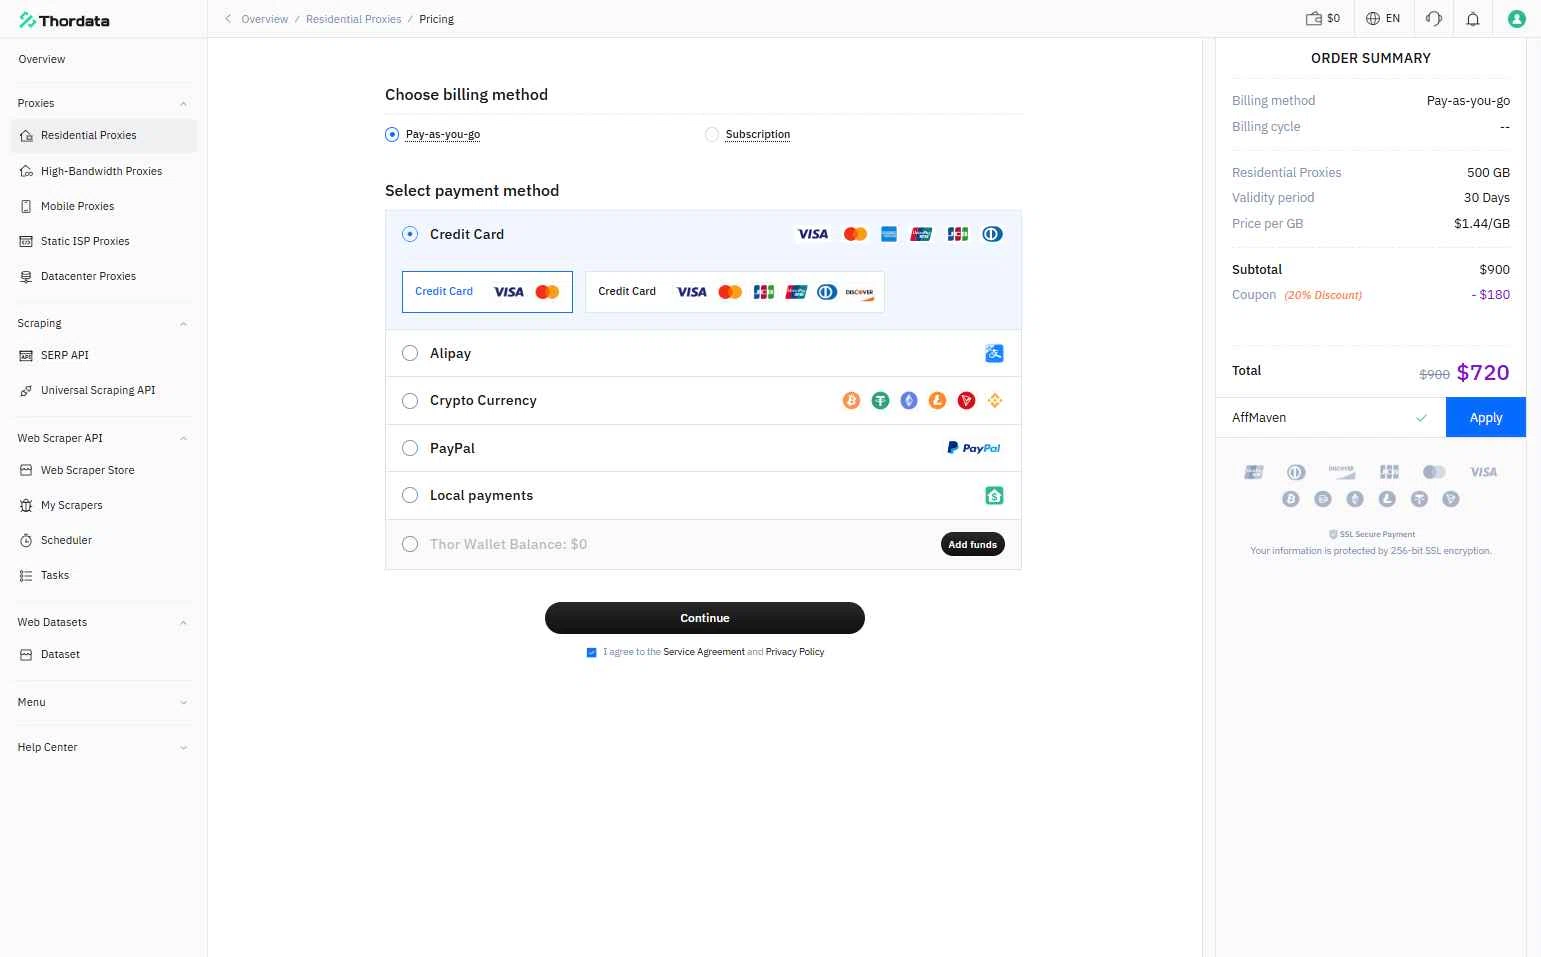1541x957 pixels.
Task: Collapse the Proxies sidebar section
Action: pos(183,104)
